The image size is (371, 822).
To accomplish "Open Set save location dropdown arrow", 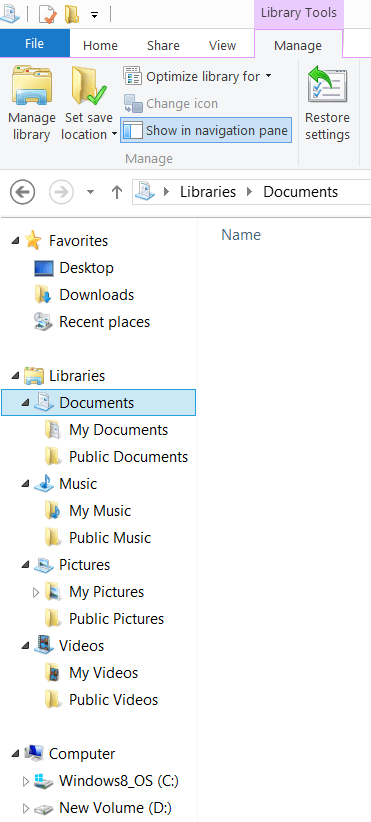I will coord(115,135).
